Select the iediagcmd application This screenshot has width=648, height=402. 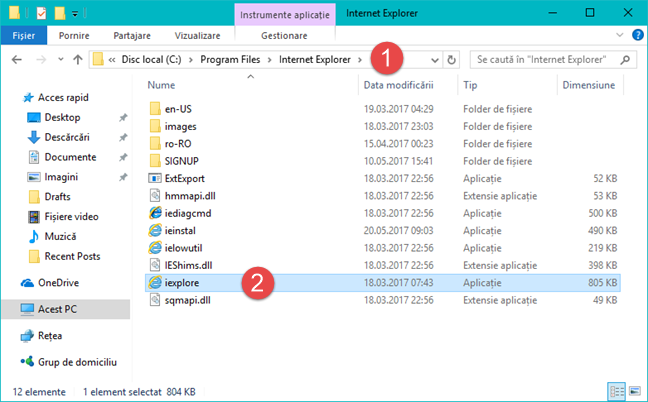pyautogui.click(x=188, y=213)
